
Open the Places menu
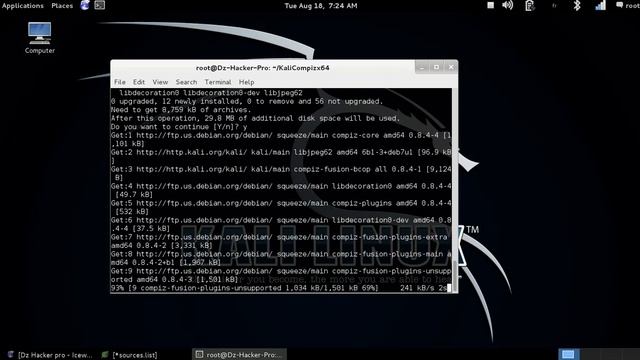click(62, 6)
